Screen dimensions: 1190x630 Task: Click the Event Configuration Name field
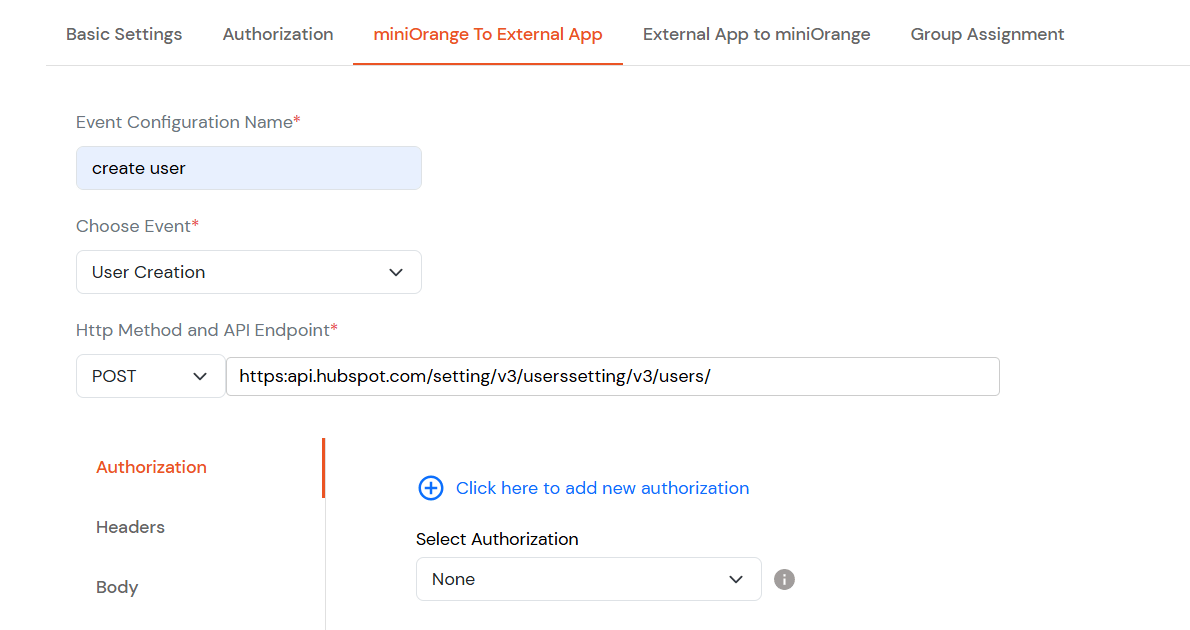click(x=249, y=168)
